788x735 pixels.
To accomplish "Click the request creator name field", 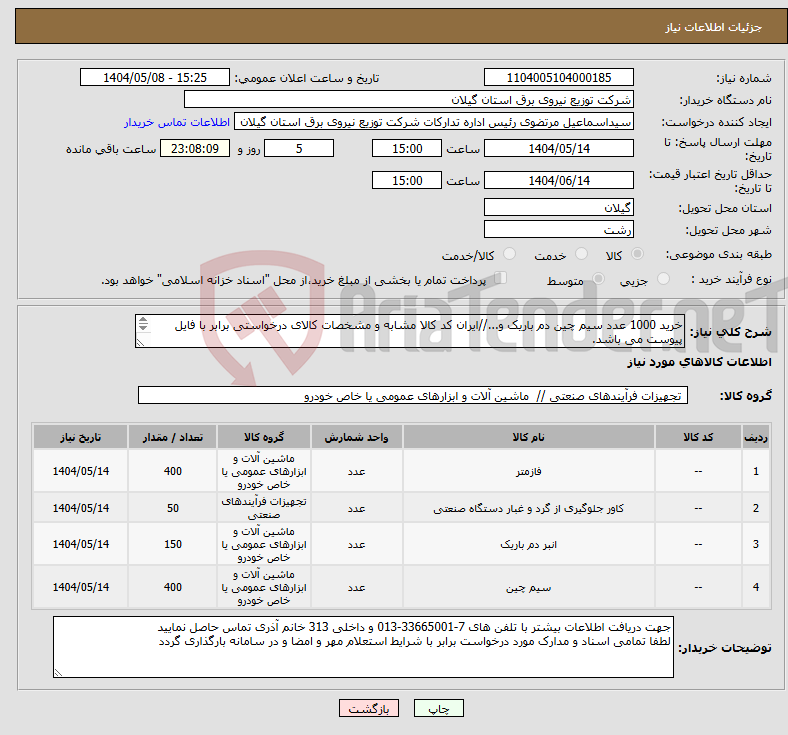I will point(434,122).
